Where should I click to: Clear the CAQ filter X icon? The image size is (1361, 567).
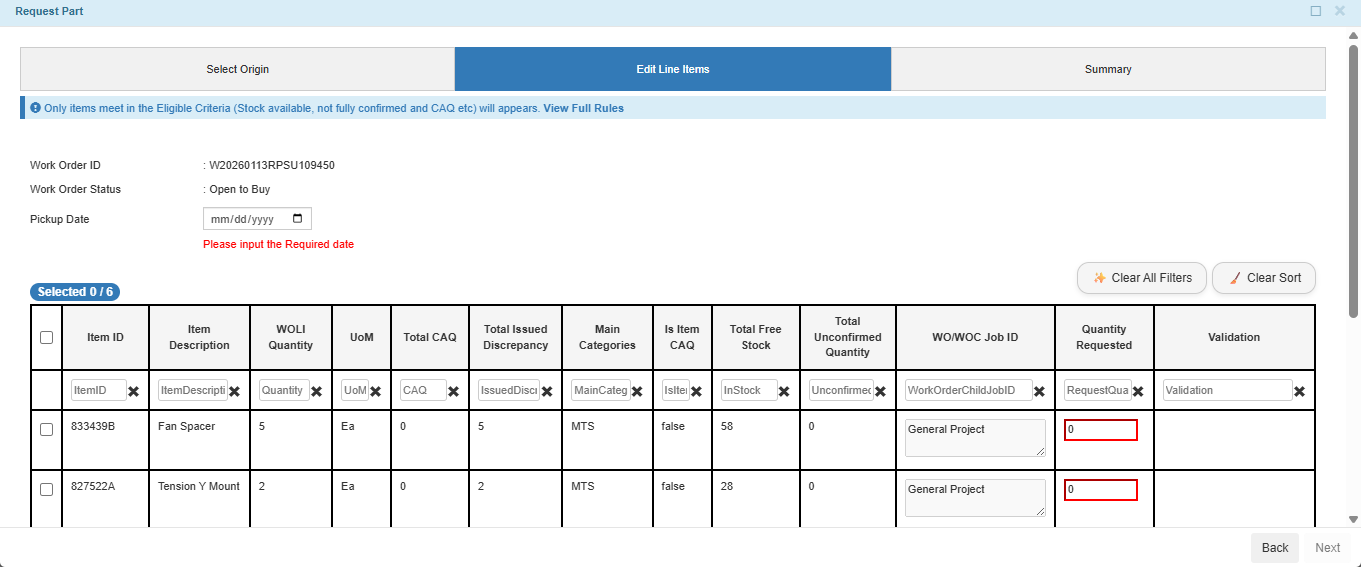click(453, 392)
